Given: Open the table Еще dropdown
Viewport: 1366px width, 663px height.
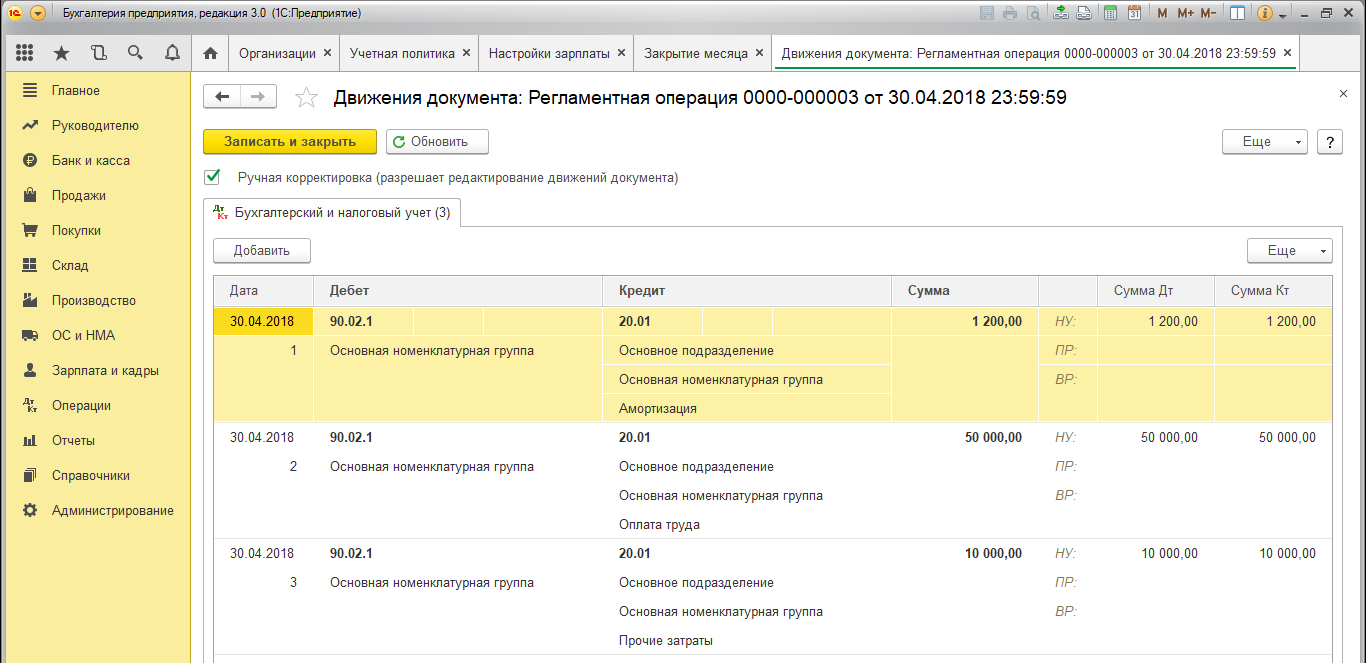Looking at the screenshot, I should click(1290, 251).
